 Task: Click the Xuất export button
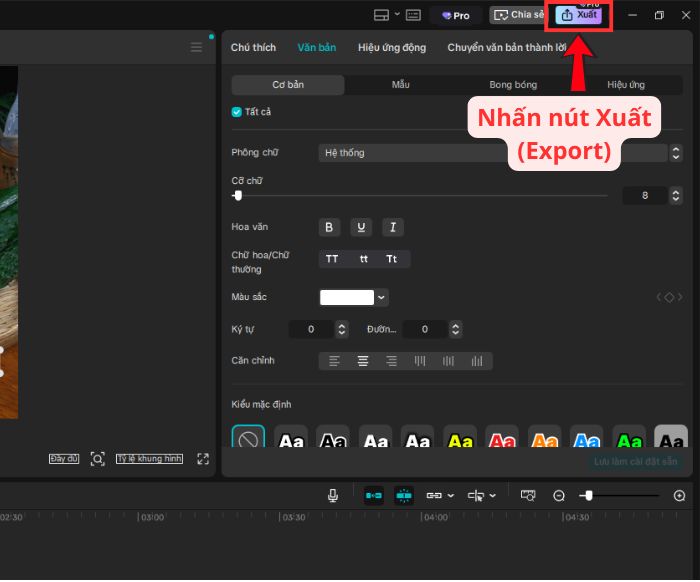(x=580, y=15)
